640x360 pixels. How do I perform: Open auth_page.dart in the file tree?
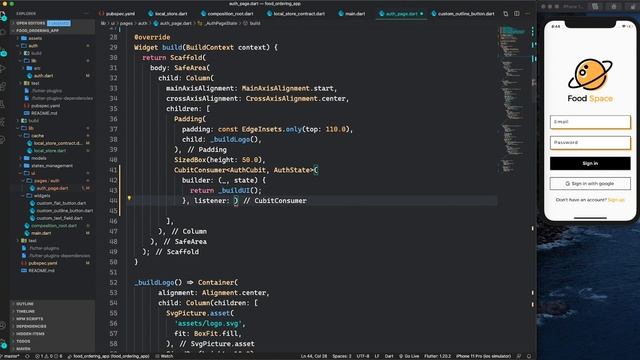[52, 188]
